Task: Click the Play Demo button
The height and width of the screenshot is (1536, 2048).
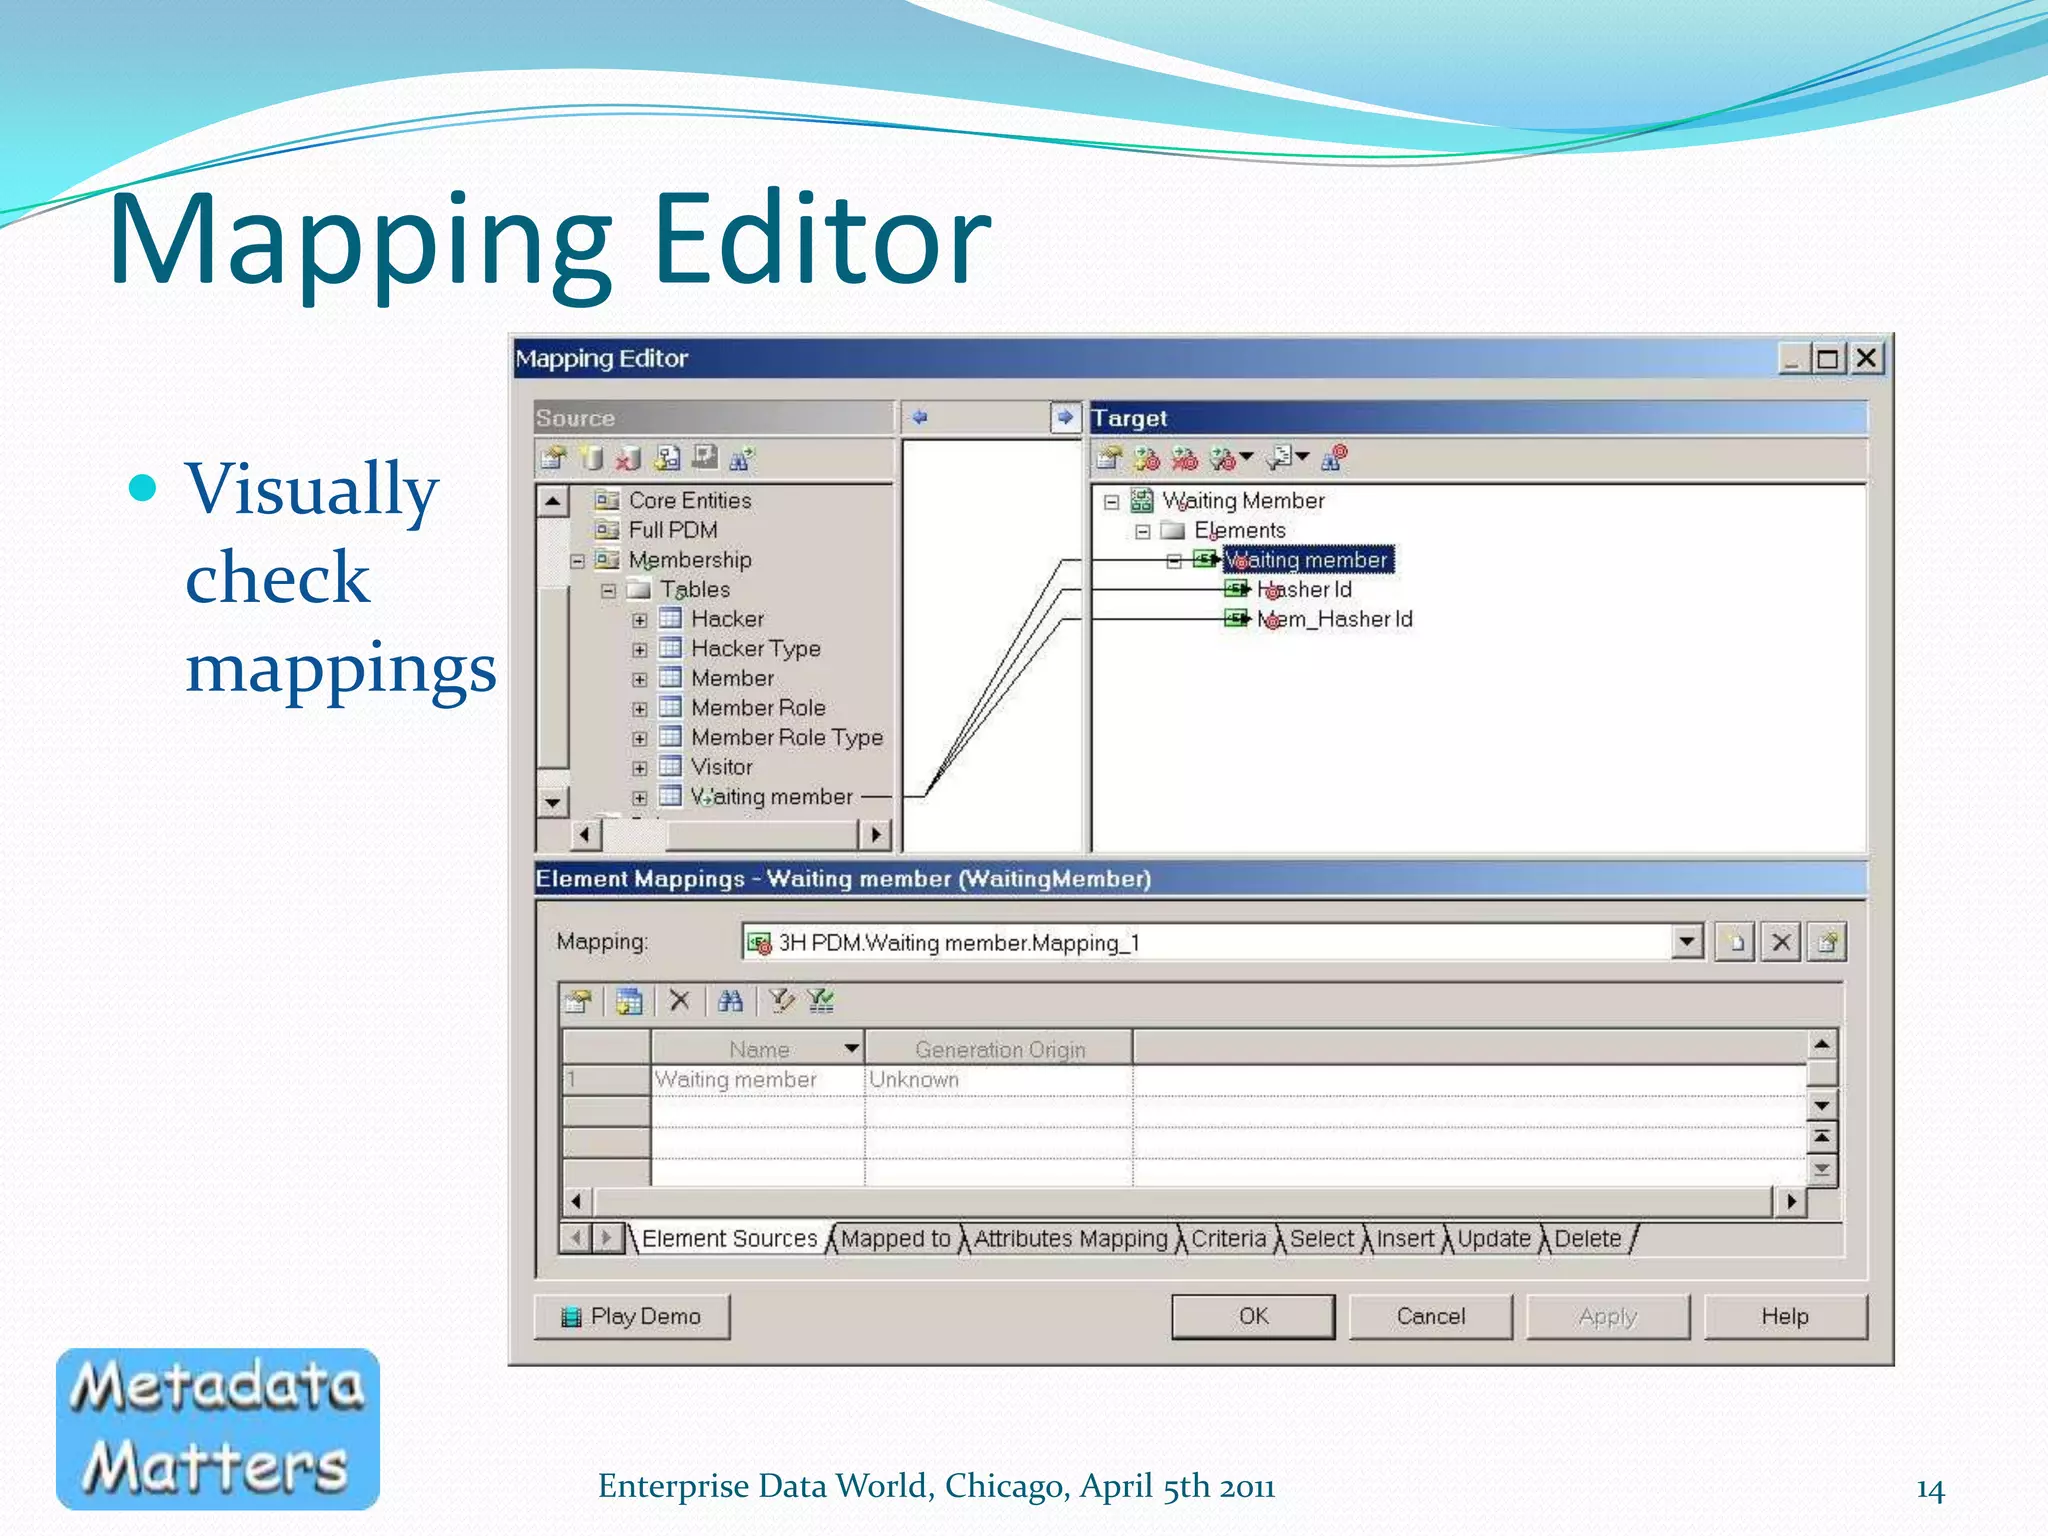Action: point(632,1316)
